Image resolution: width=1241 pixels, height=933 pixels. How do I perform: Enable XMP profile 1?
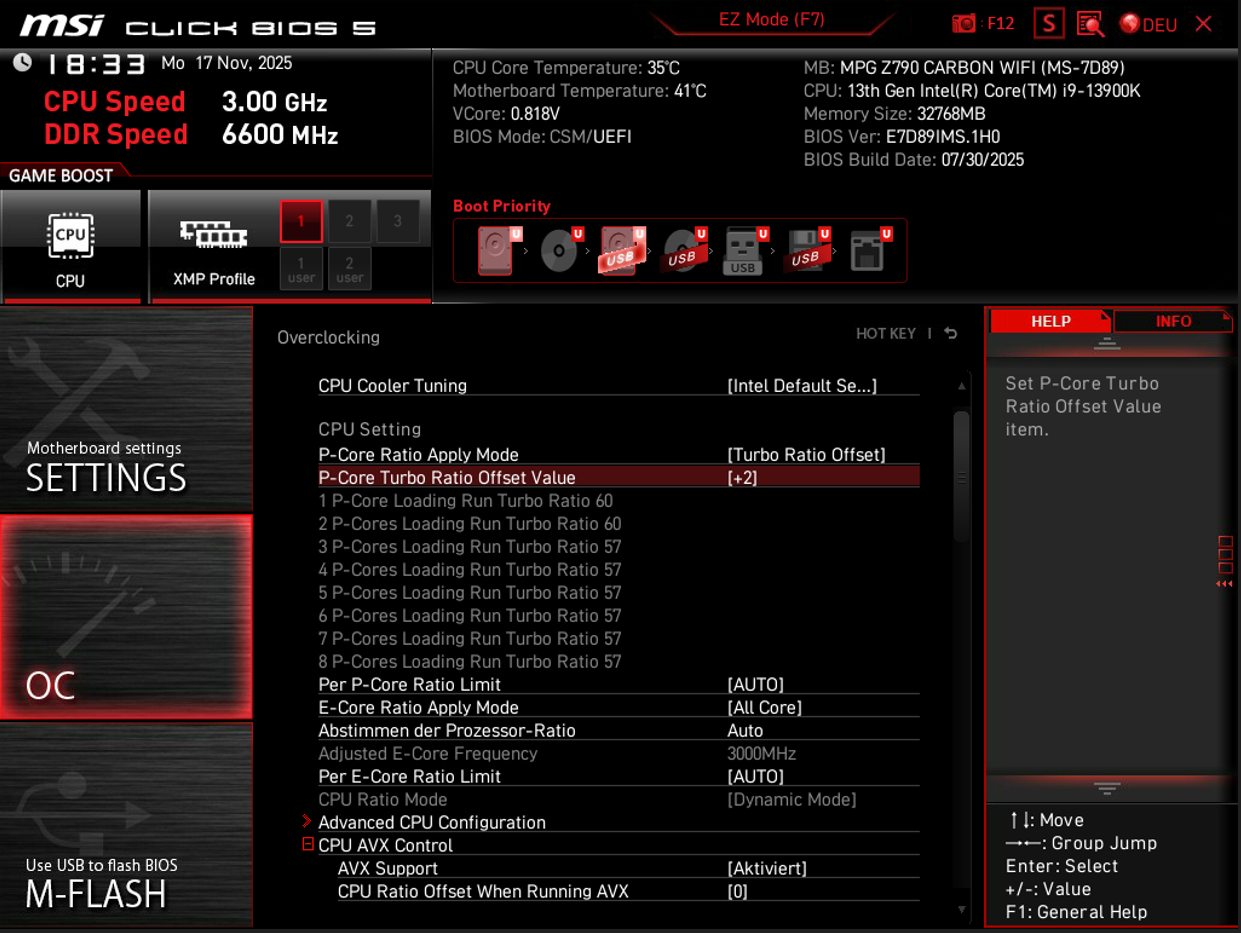pyautogui.click(x=301, y=221)
